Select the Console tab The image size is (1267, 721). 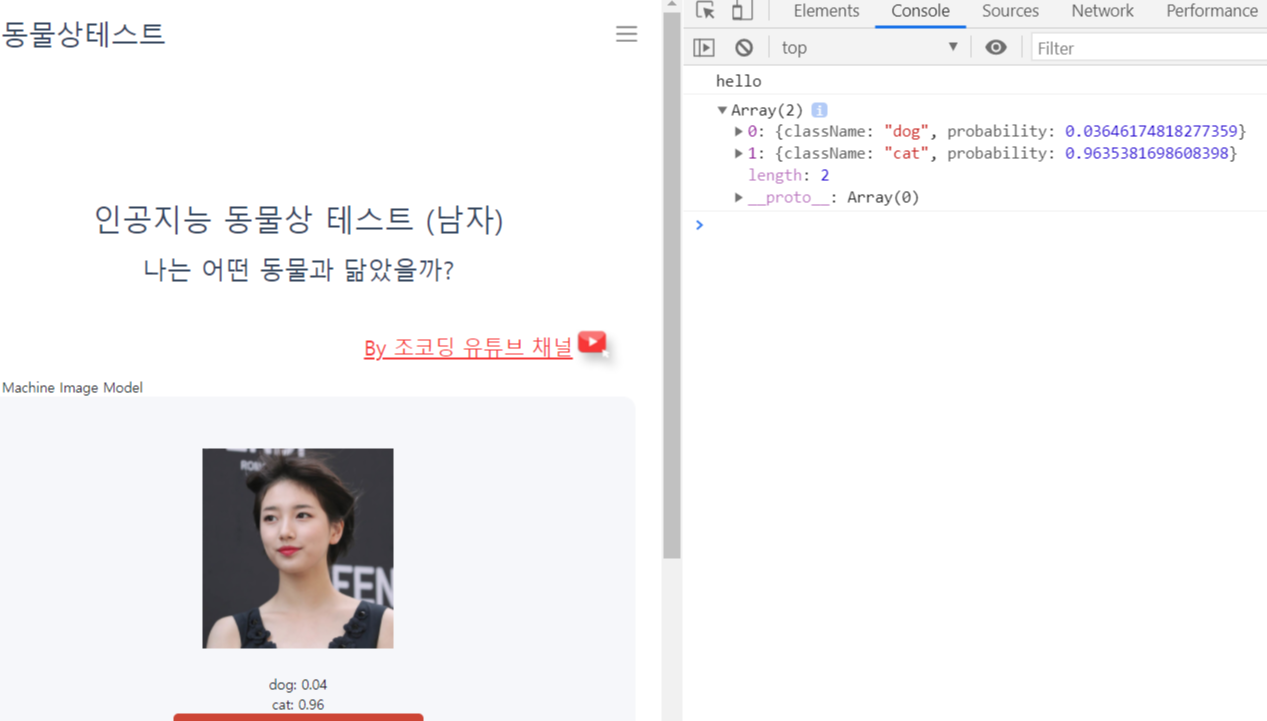(920, 11)
